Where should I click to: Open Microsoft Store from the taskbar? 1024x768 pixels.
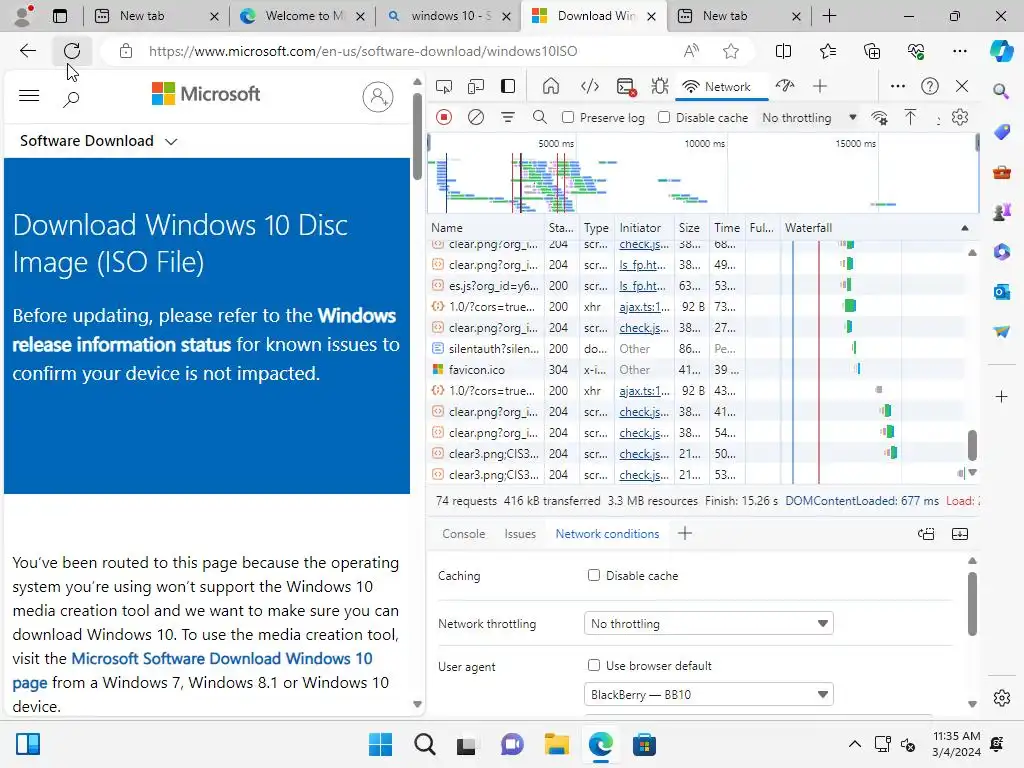click(644, 744)
